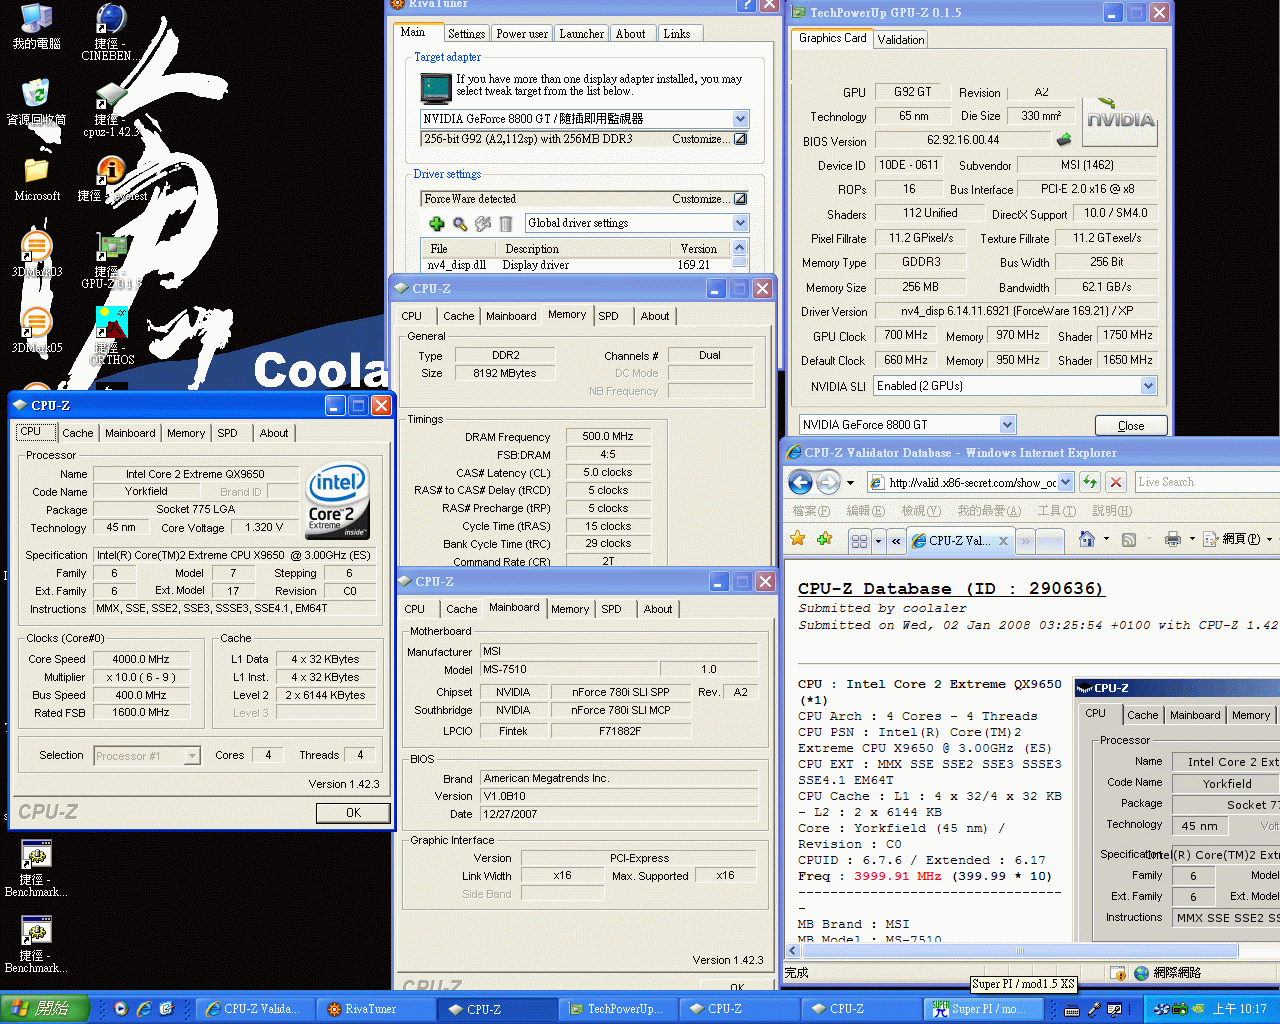
Task: Open the target adapter dropdown in RivaTuner
Action: tap(740, 119)
